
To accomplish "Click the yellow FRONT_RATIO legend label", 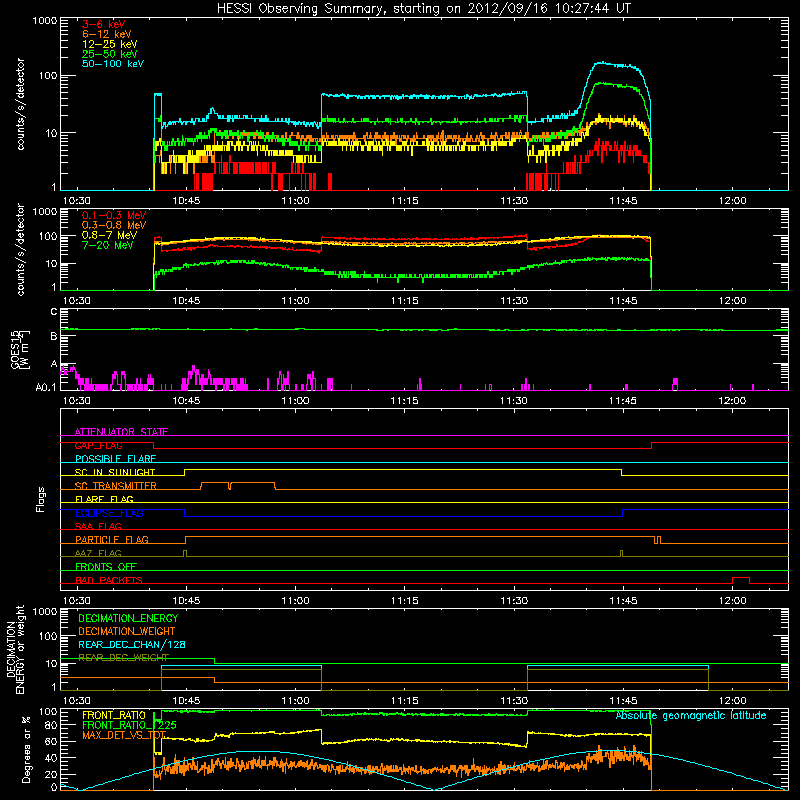I will (114, 715).
